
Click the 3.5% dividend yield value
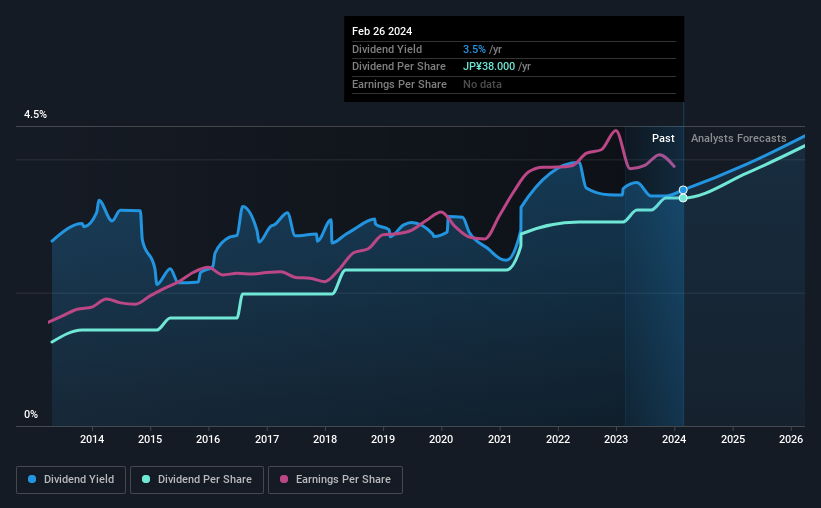474,49
